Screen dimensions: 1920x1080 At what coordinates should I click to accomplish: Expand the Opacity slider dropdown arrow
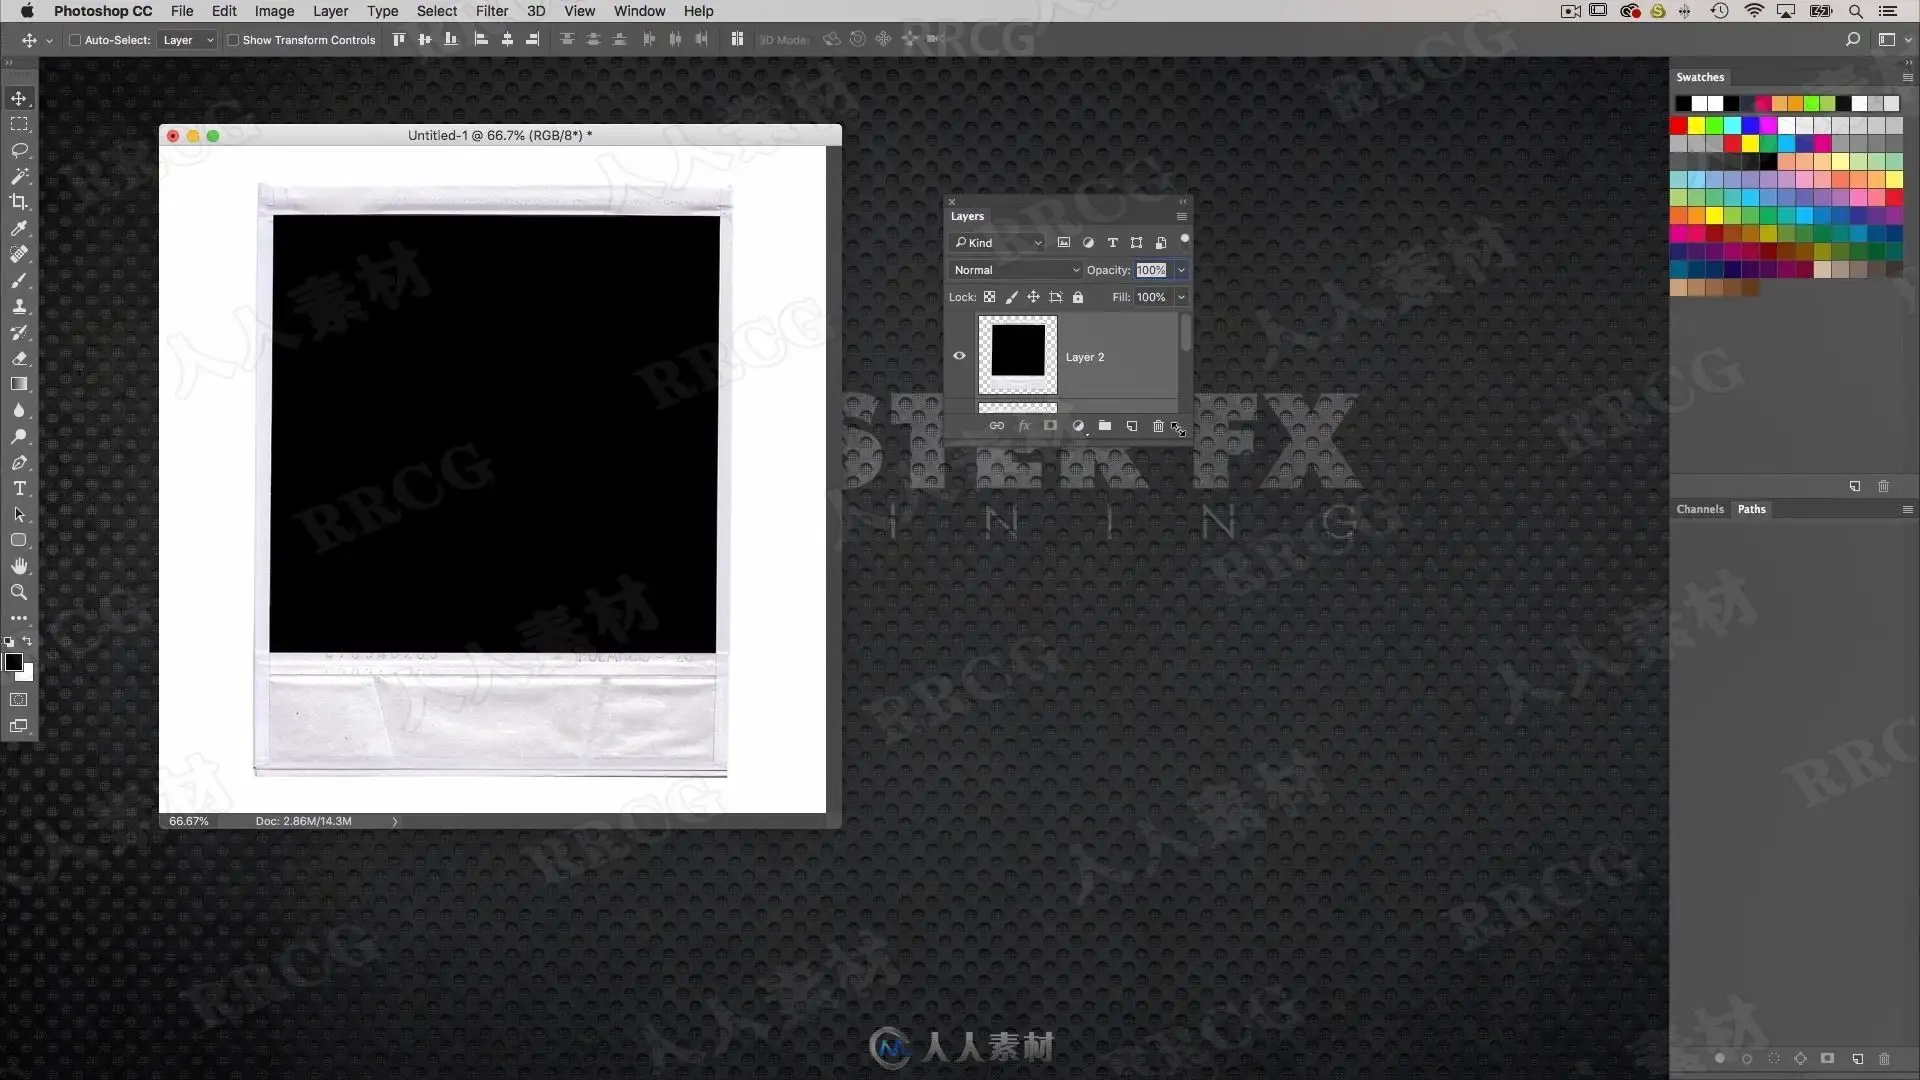1181,270
